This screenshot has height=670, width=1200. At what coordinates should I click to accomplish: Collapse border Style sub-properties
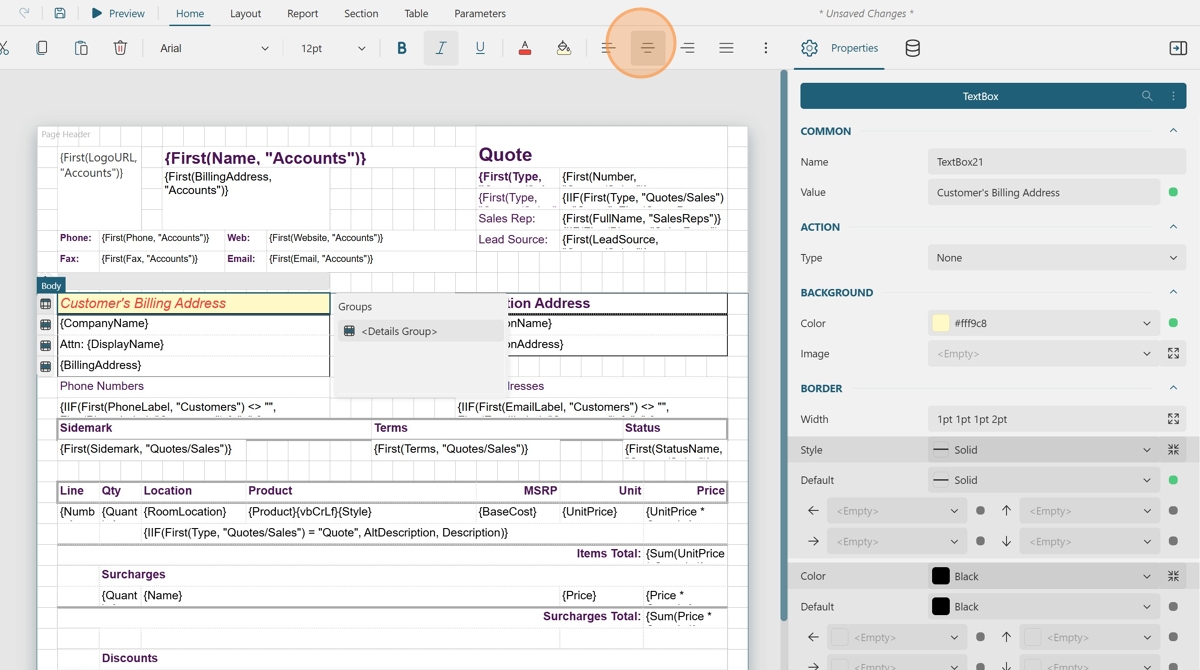point(1173,450)
